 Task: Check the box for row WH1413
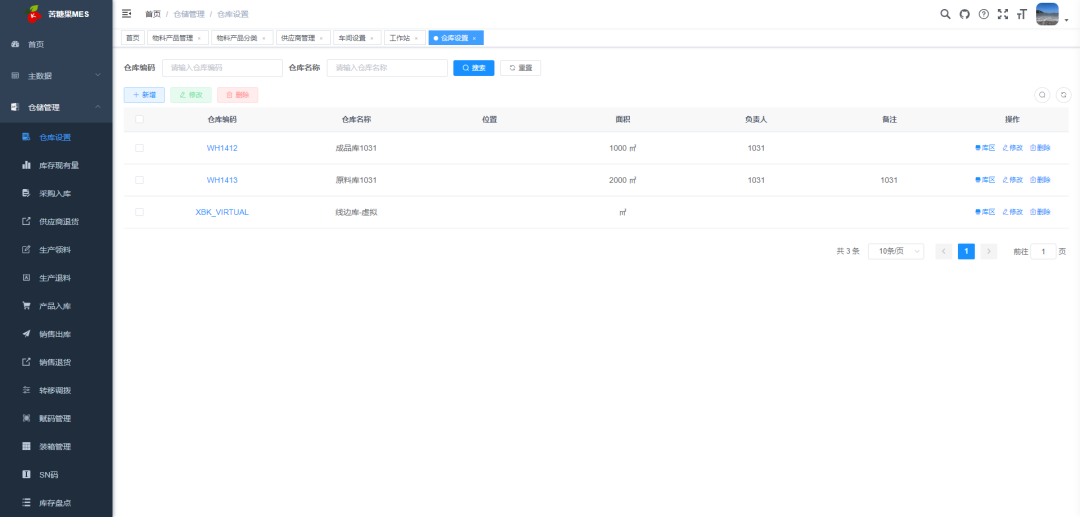(x=139, y=180)
